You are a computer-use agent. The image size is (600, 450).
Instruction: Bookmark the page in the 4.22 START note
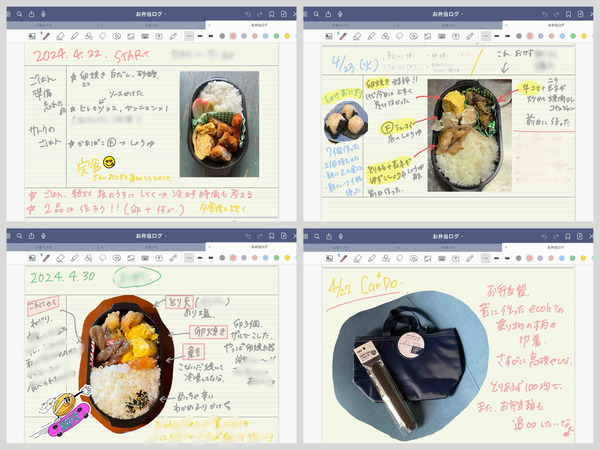tap(271, 14)
